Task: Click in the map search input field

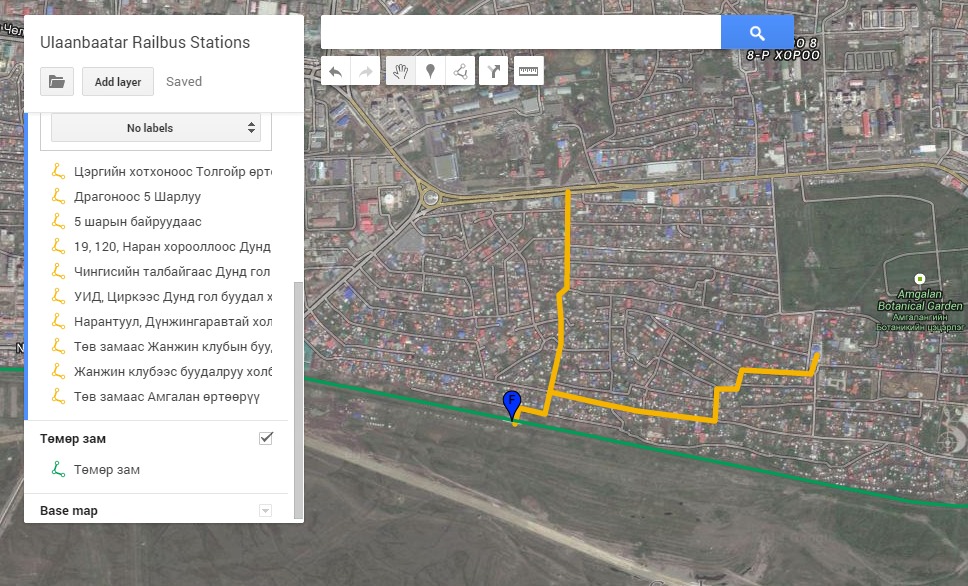Action: click(x=520, y=32)
